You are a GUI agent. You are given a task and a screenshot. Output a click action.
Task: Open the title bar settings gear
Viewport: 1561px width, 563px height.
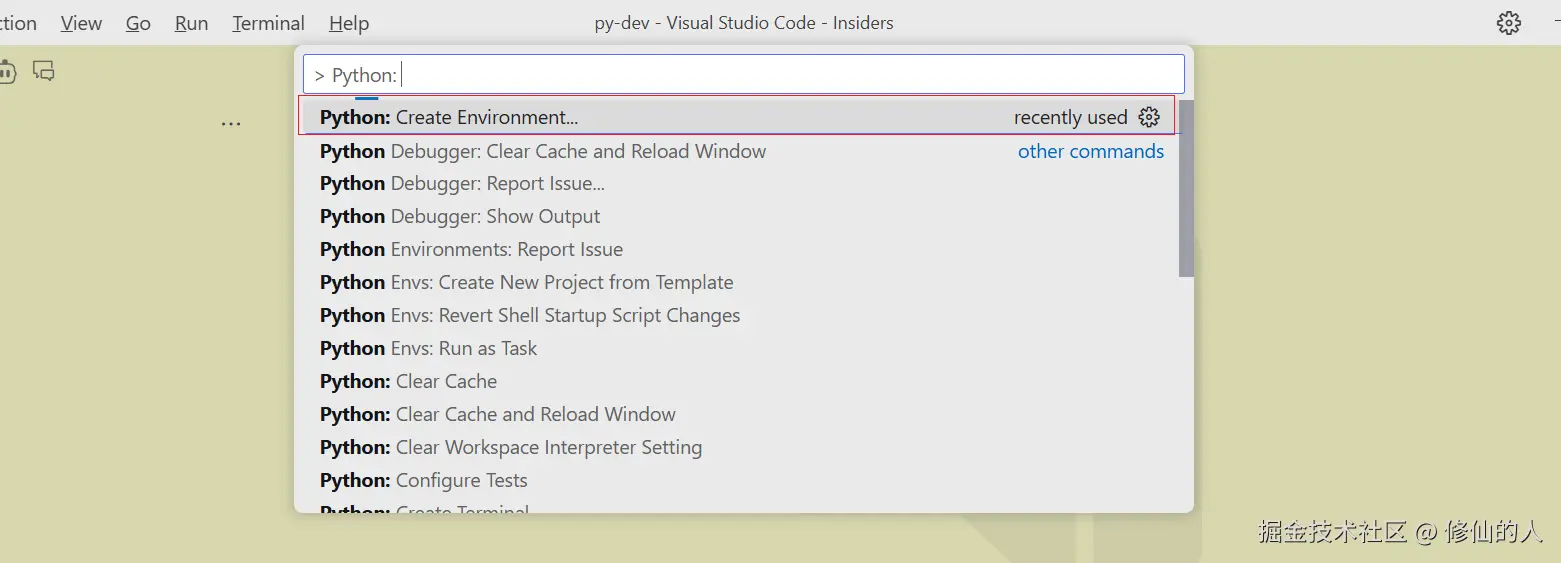pyautogui.click(x=1508, y=23)
